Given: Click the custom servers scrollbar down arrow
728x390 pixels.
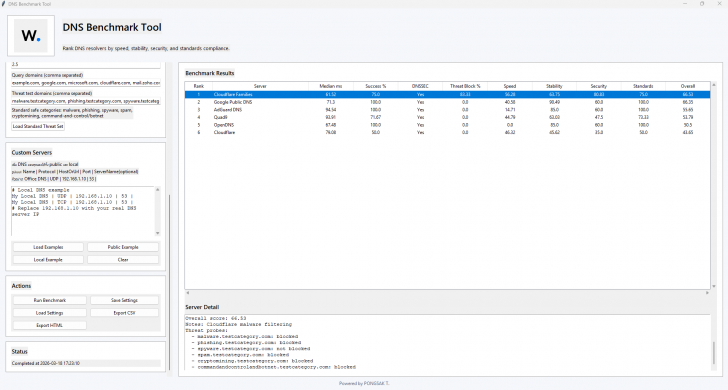Looking at the screenshot, I should [158, 233].
